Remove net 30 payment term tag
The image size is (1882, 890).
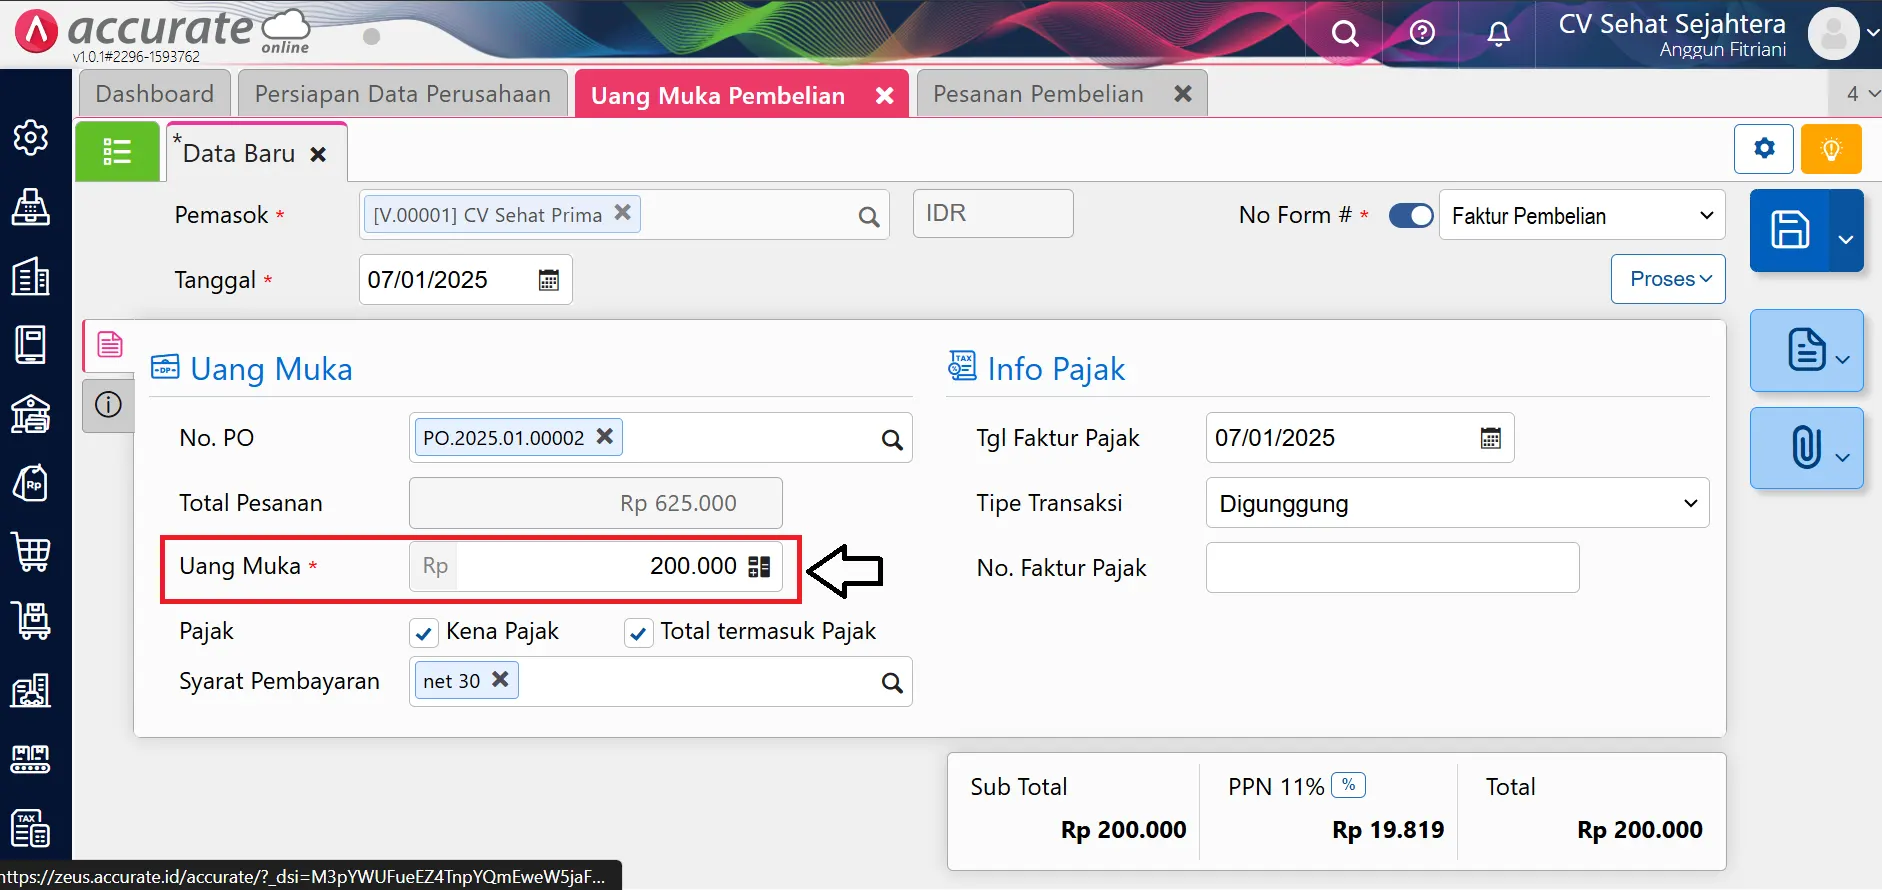[501, 679]
